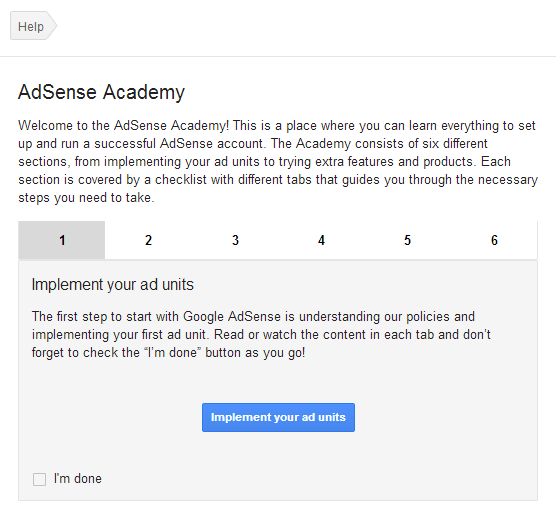Select section tab 5
The image size is (556, 512).
click(x=407, y=240)
